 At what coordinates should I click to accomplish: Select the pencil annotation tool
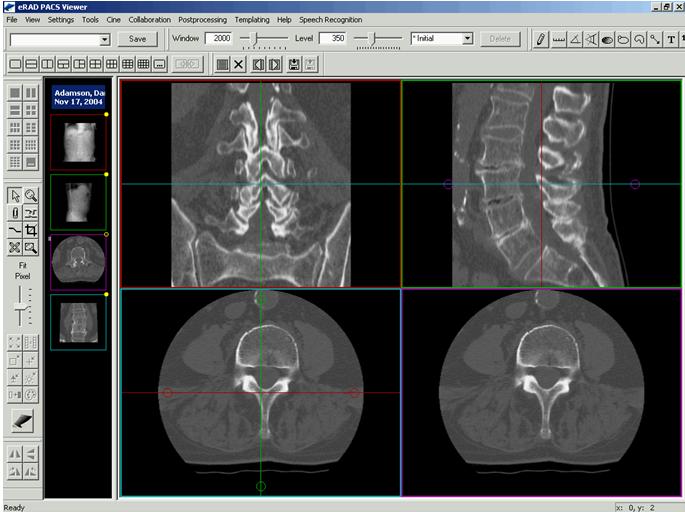tap(541, 39)
